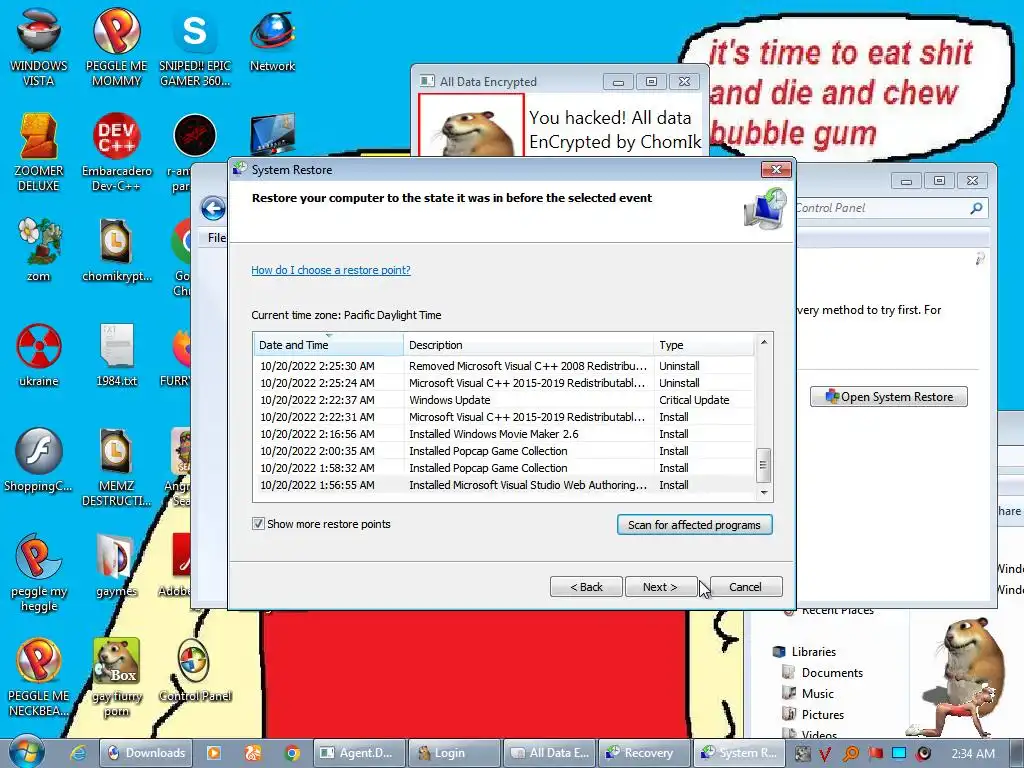The image size is (1024, 768).
Task: Open the peggle my heggle icon
Action: pos(39,572)
